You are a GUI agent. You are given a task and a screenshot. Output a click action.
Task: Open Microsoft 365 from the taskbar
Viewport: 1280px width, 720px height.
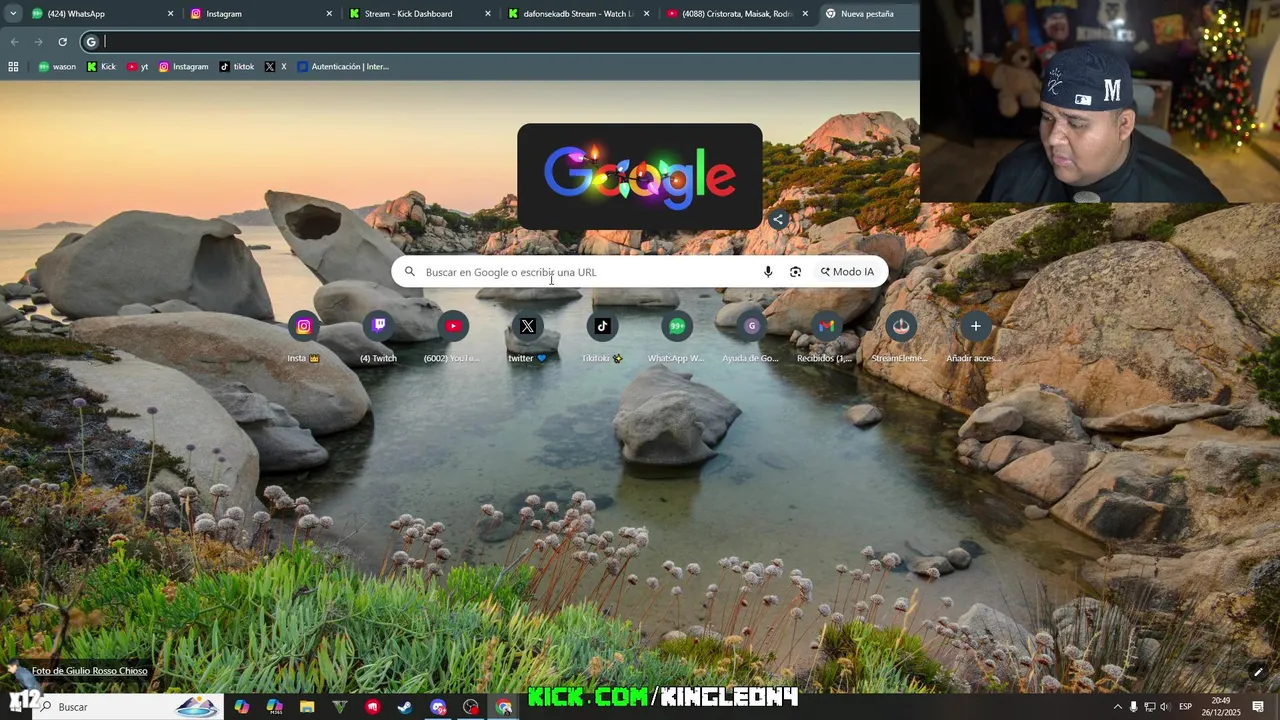tap(275, 707)
